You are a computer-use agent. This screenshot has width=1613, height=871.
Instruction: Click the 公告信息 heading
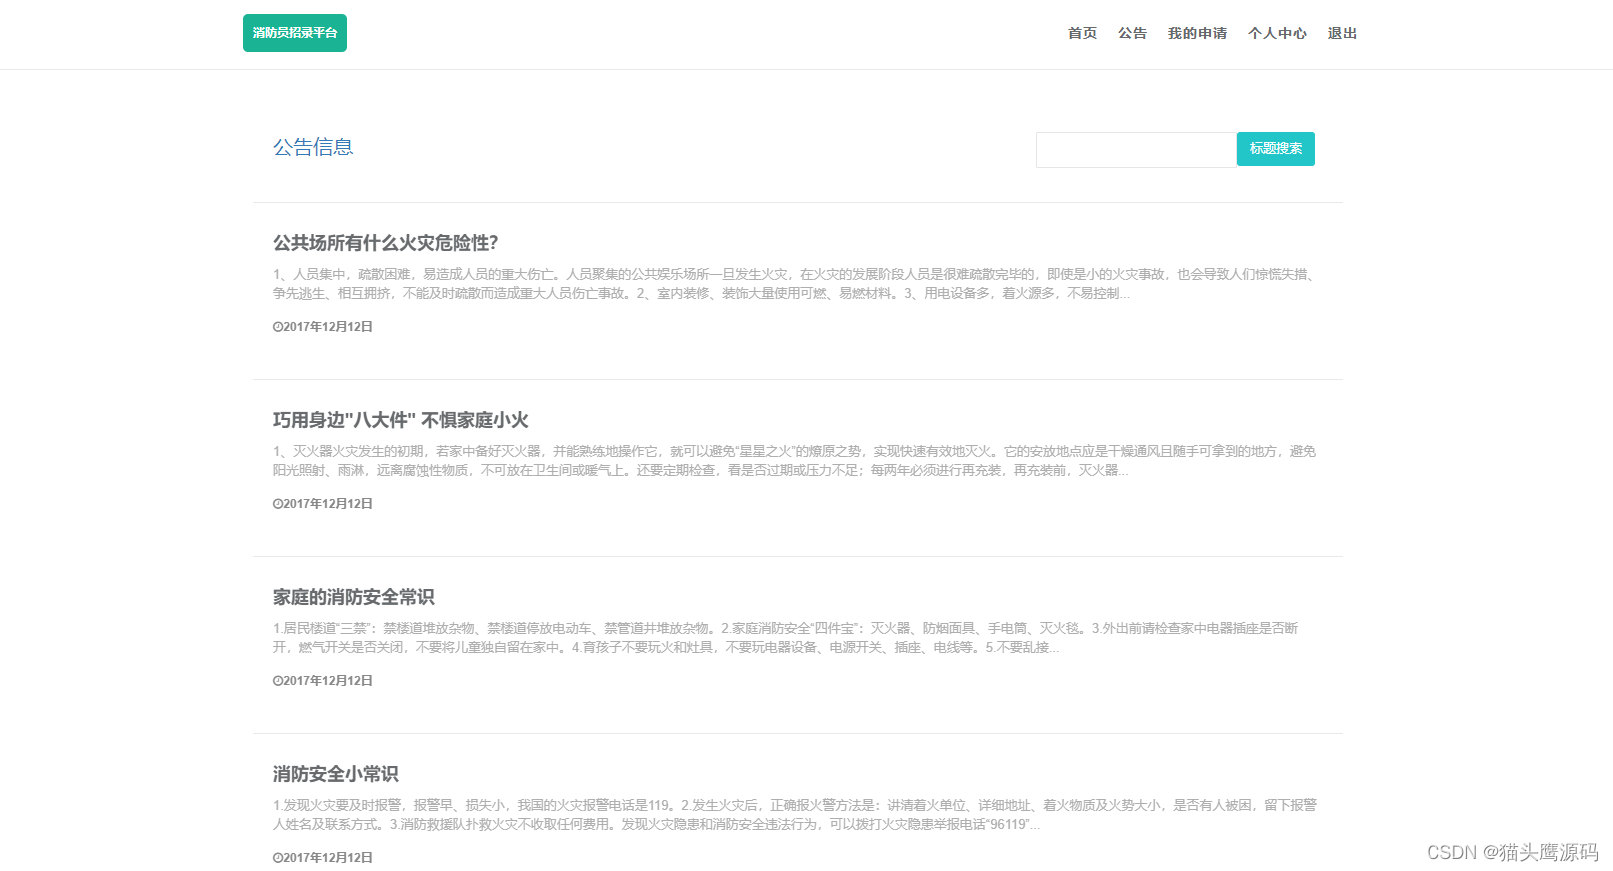click(x=313, y=147)
